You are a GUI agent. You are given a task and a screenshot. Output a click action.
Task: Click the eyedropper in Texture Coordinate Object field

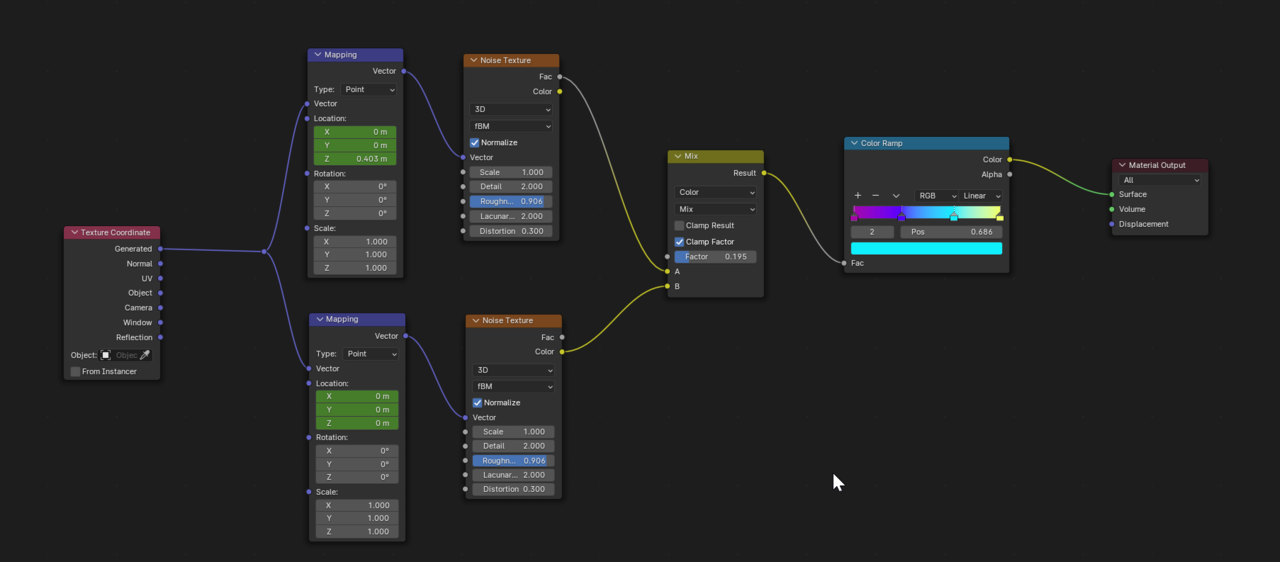point(145,355)
